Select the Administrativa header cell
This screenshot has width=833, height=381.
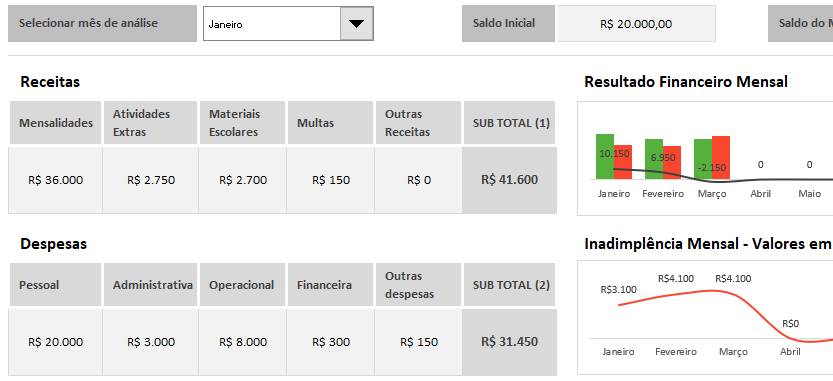(150, 285)
